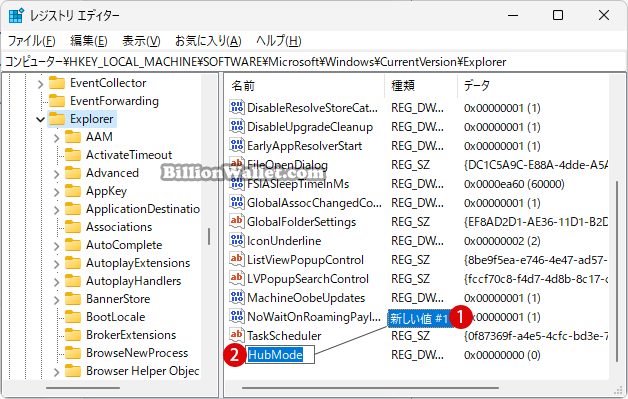Open the ヘルプ(H) menu
The image size is (628, 399).
pos(279,41)
